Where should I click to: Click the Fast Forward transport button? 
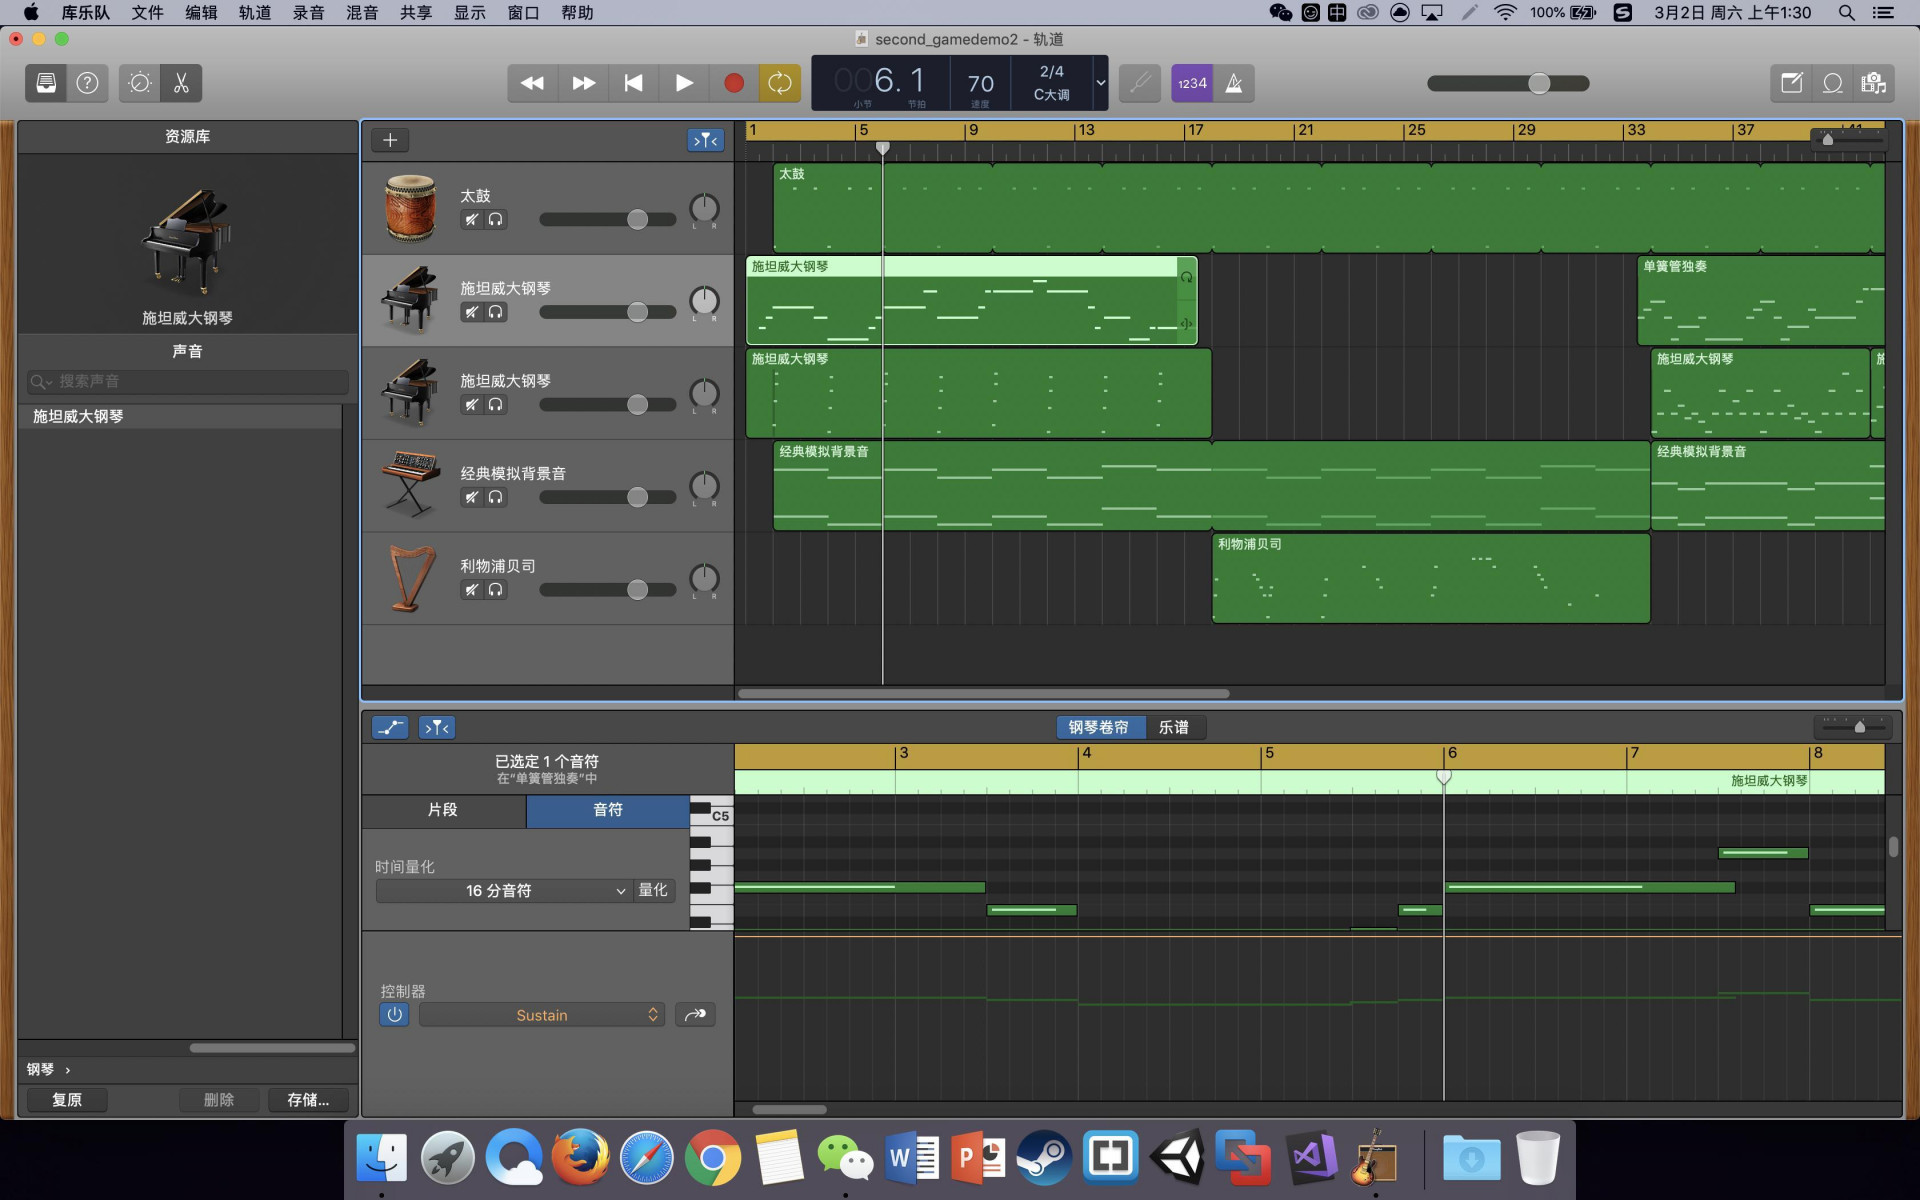coord(584,83)
